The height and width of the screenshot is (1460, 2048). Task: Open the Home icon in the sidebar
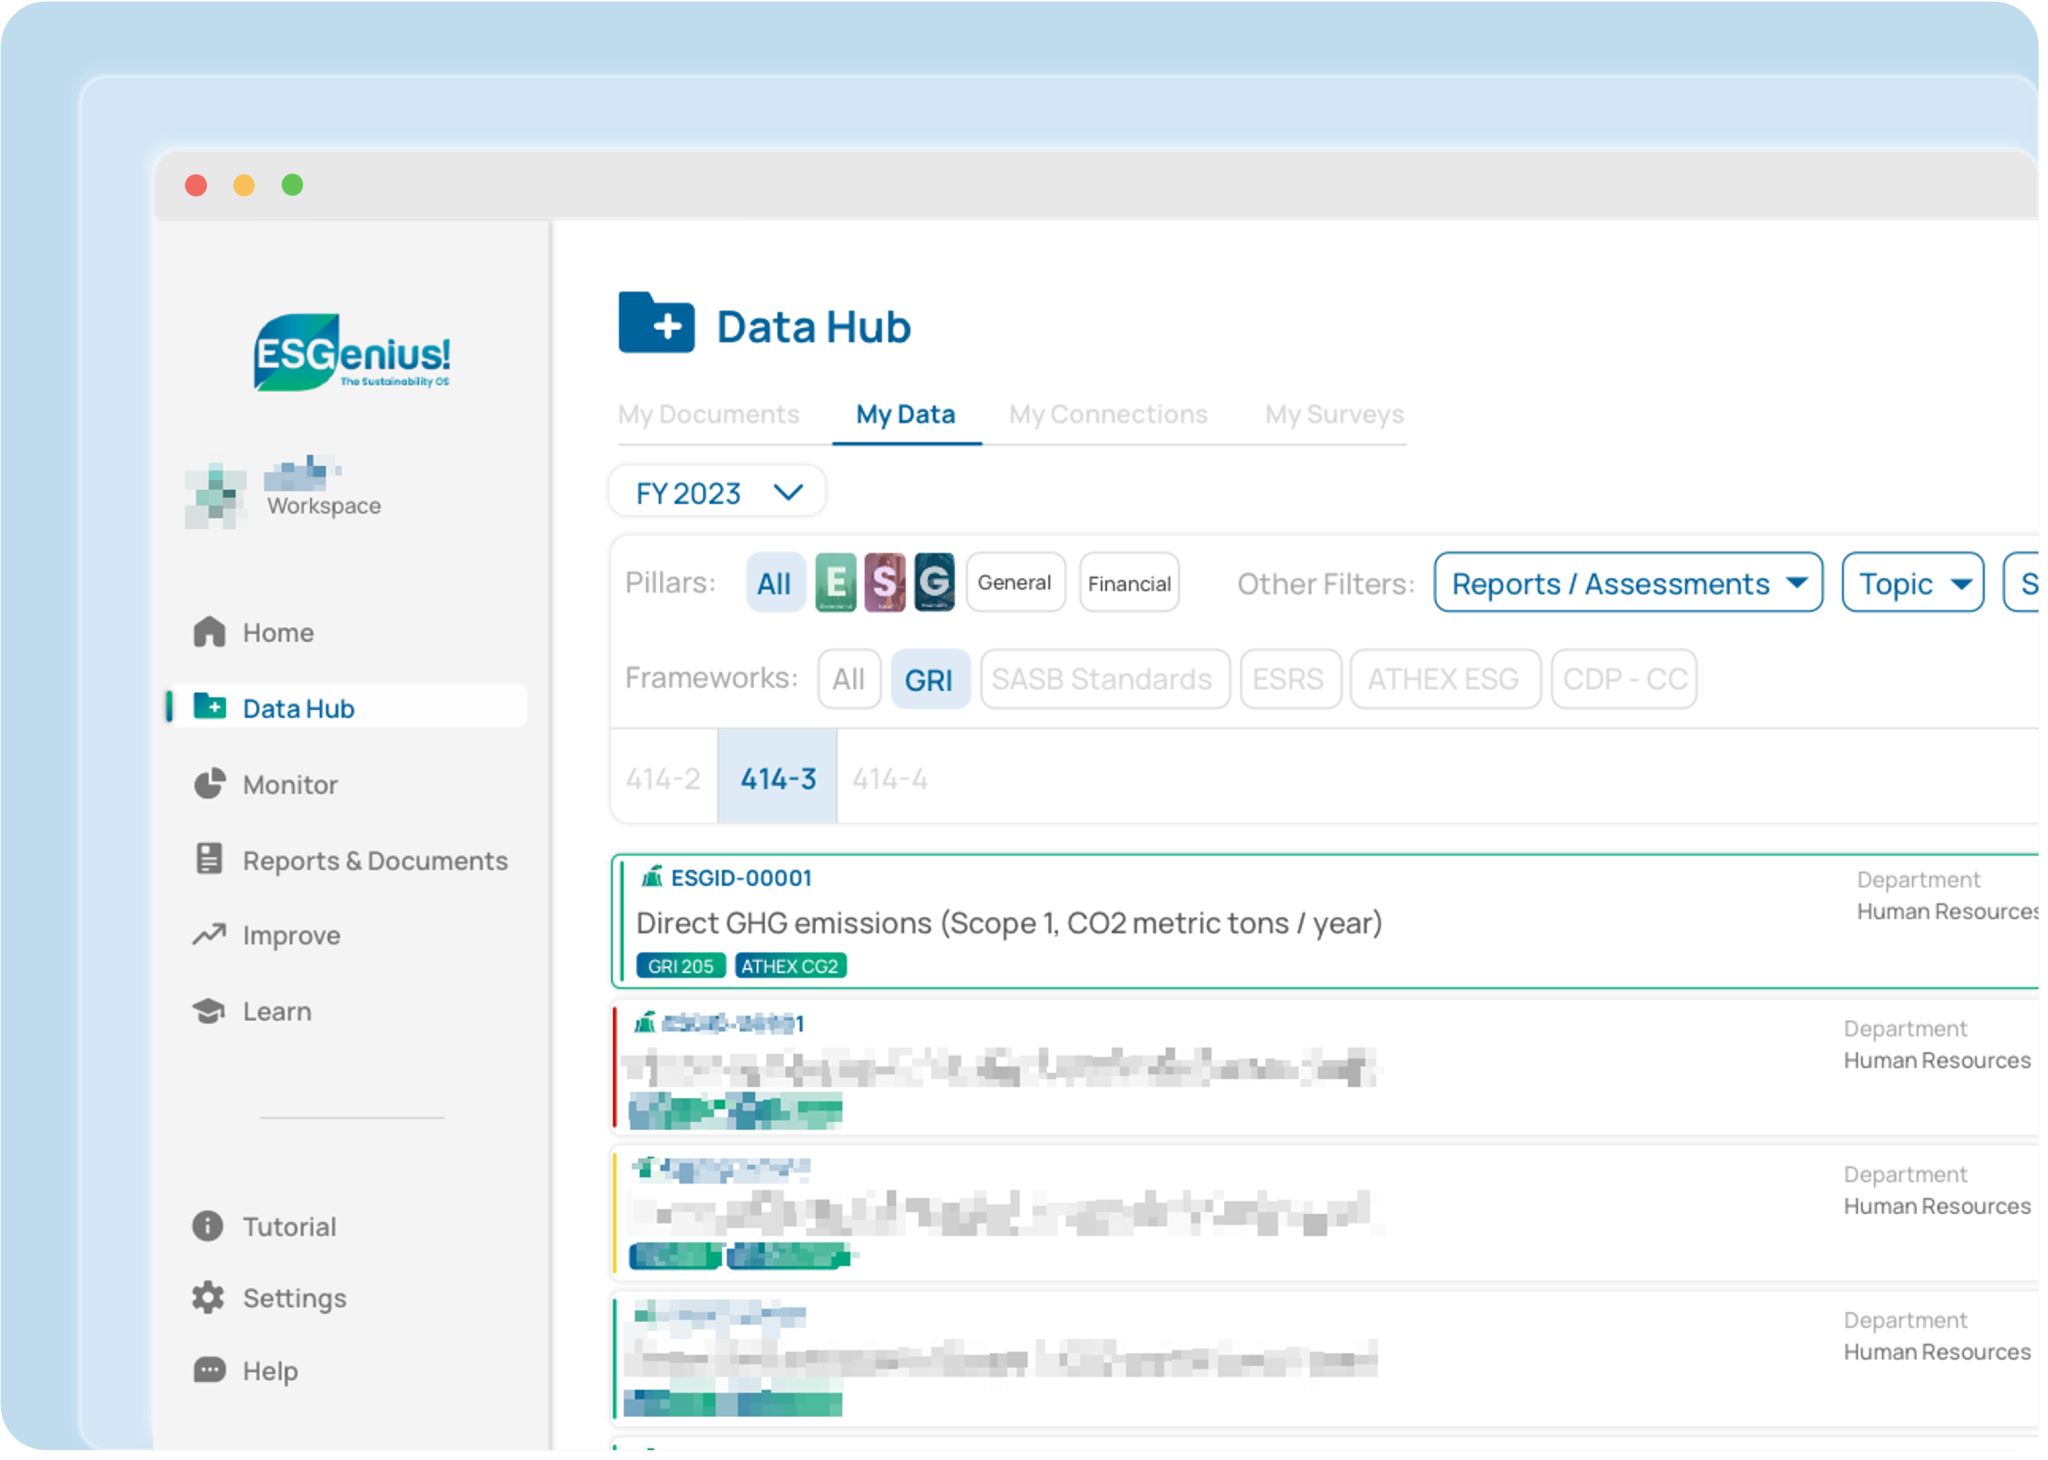pos(210,632)
